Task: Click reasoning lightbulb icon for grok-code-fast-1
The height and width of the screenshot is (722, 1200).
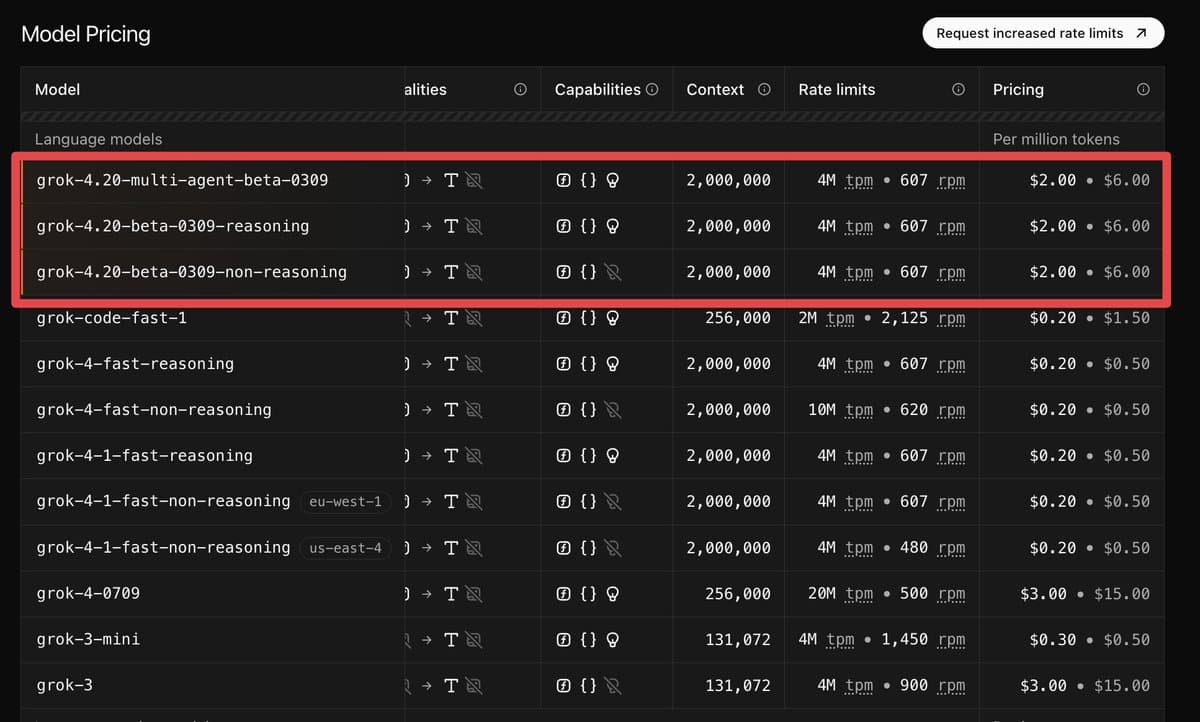Action: click(613, 318)
